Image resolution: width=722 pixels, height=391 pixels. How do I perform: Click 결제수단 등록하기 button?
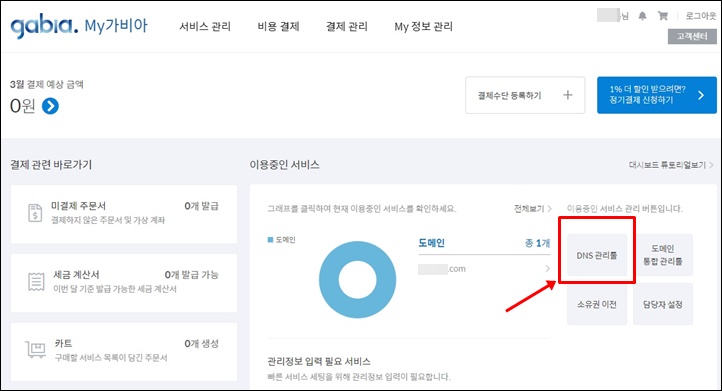525,95
